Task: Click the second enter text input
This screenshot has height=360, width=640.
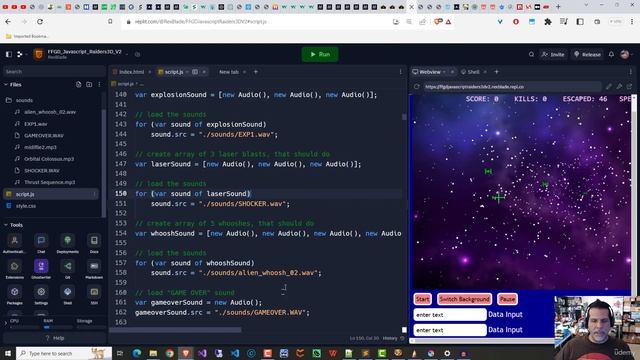Action: [x=450, y=330]
